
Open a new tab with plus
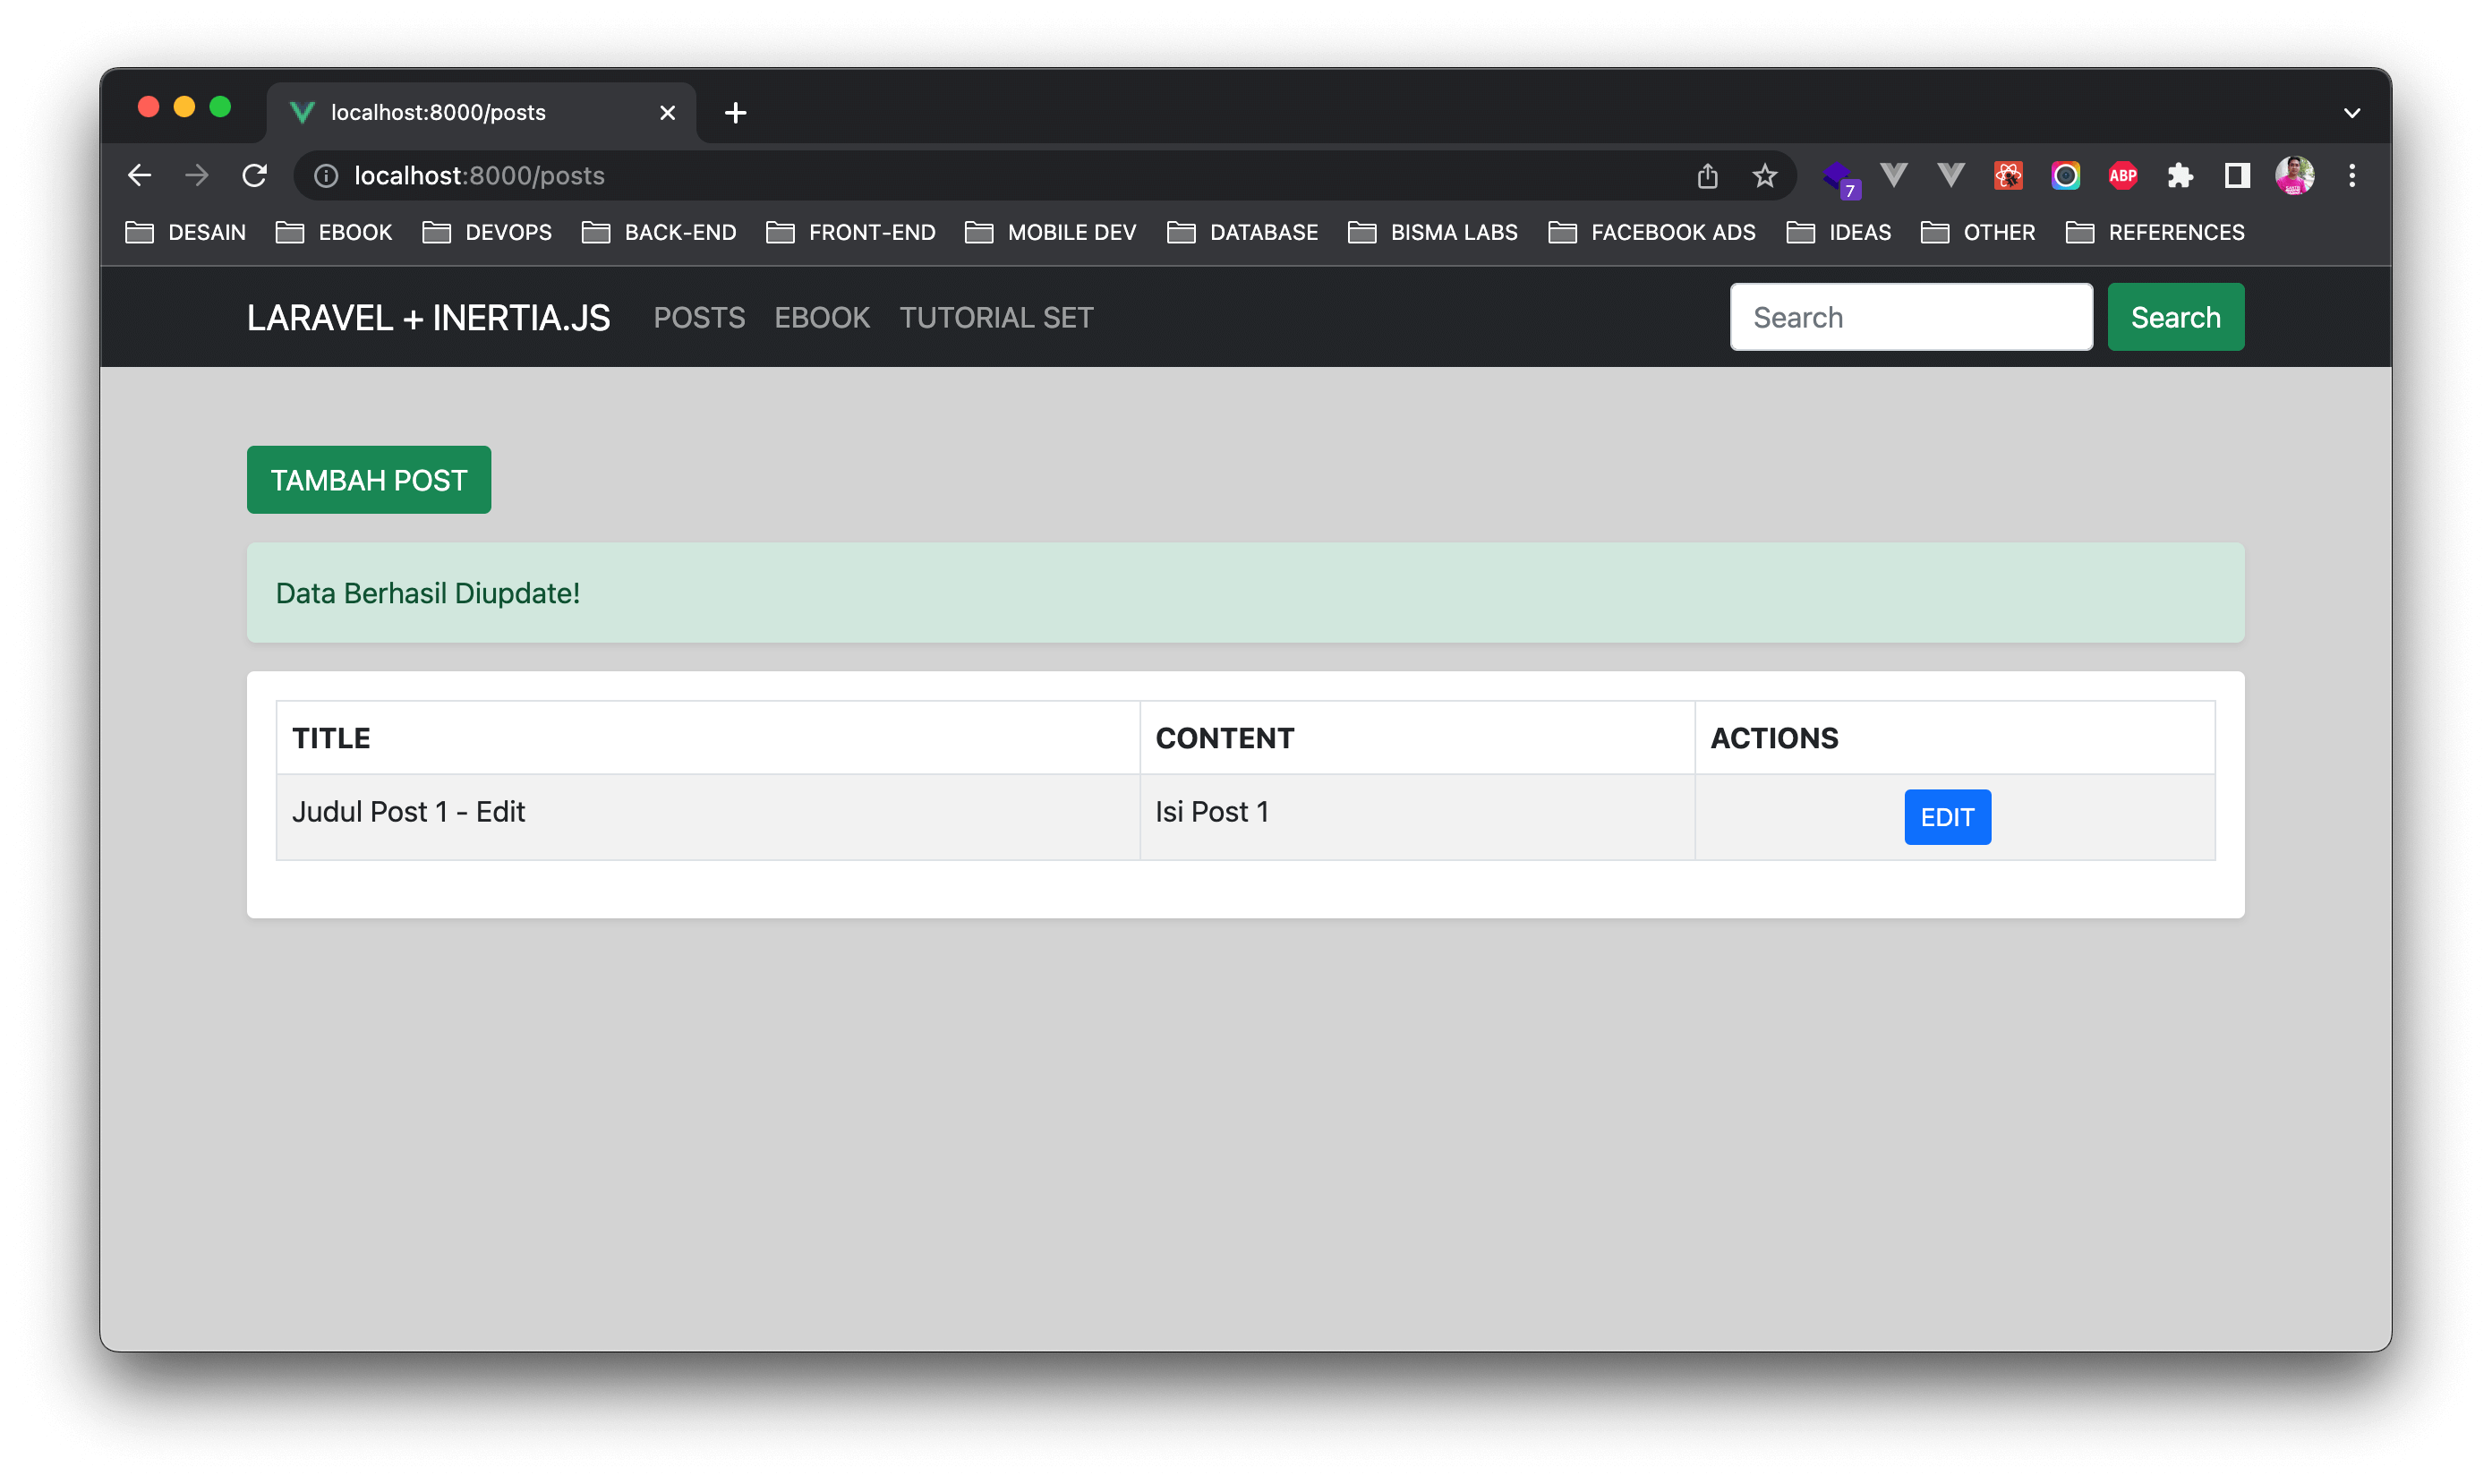pyautogui.click(x=736, y=113)
